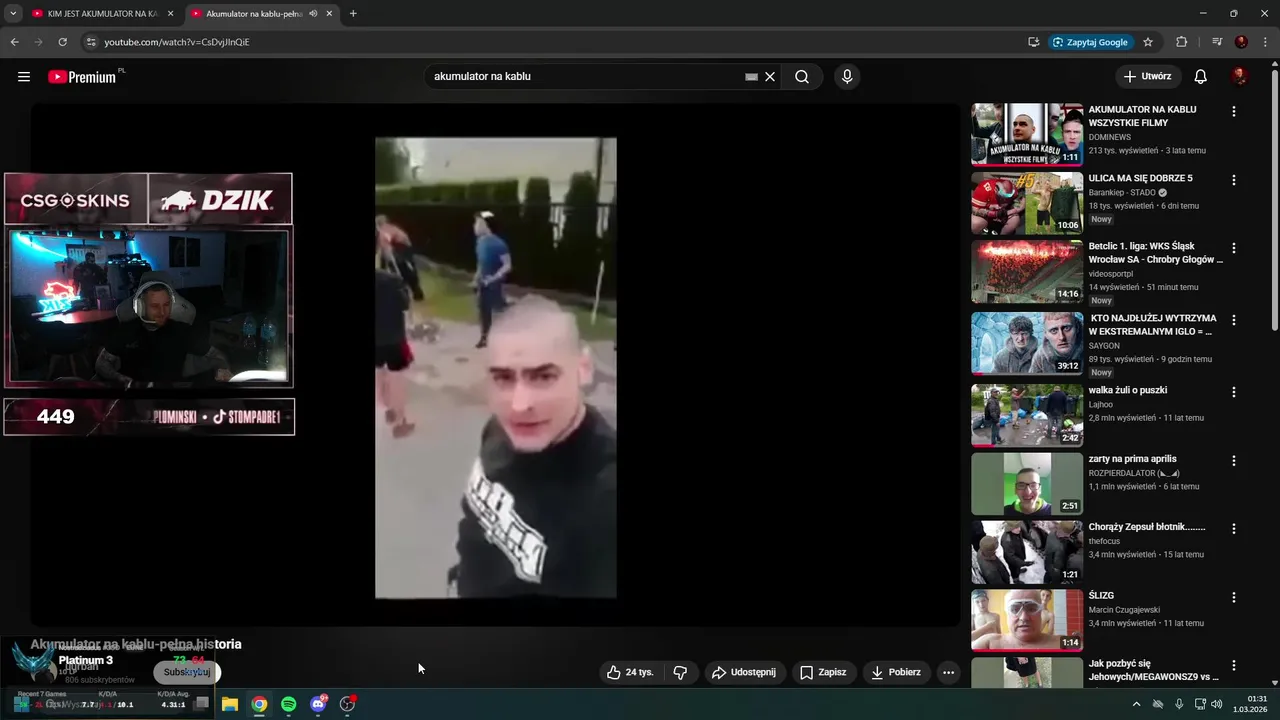Open the ŚLIZG video thumbnail

click(1027, 620)
